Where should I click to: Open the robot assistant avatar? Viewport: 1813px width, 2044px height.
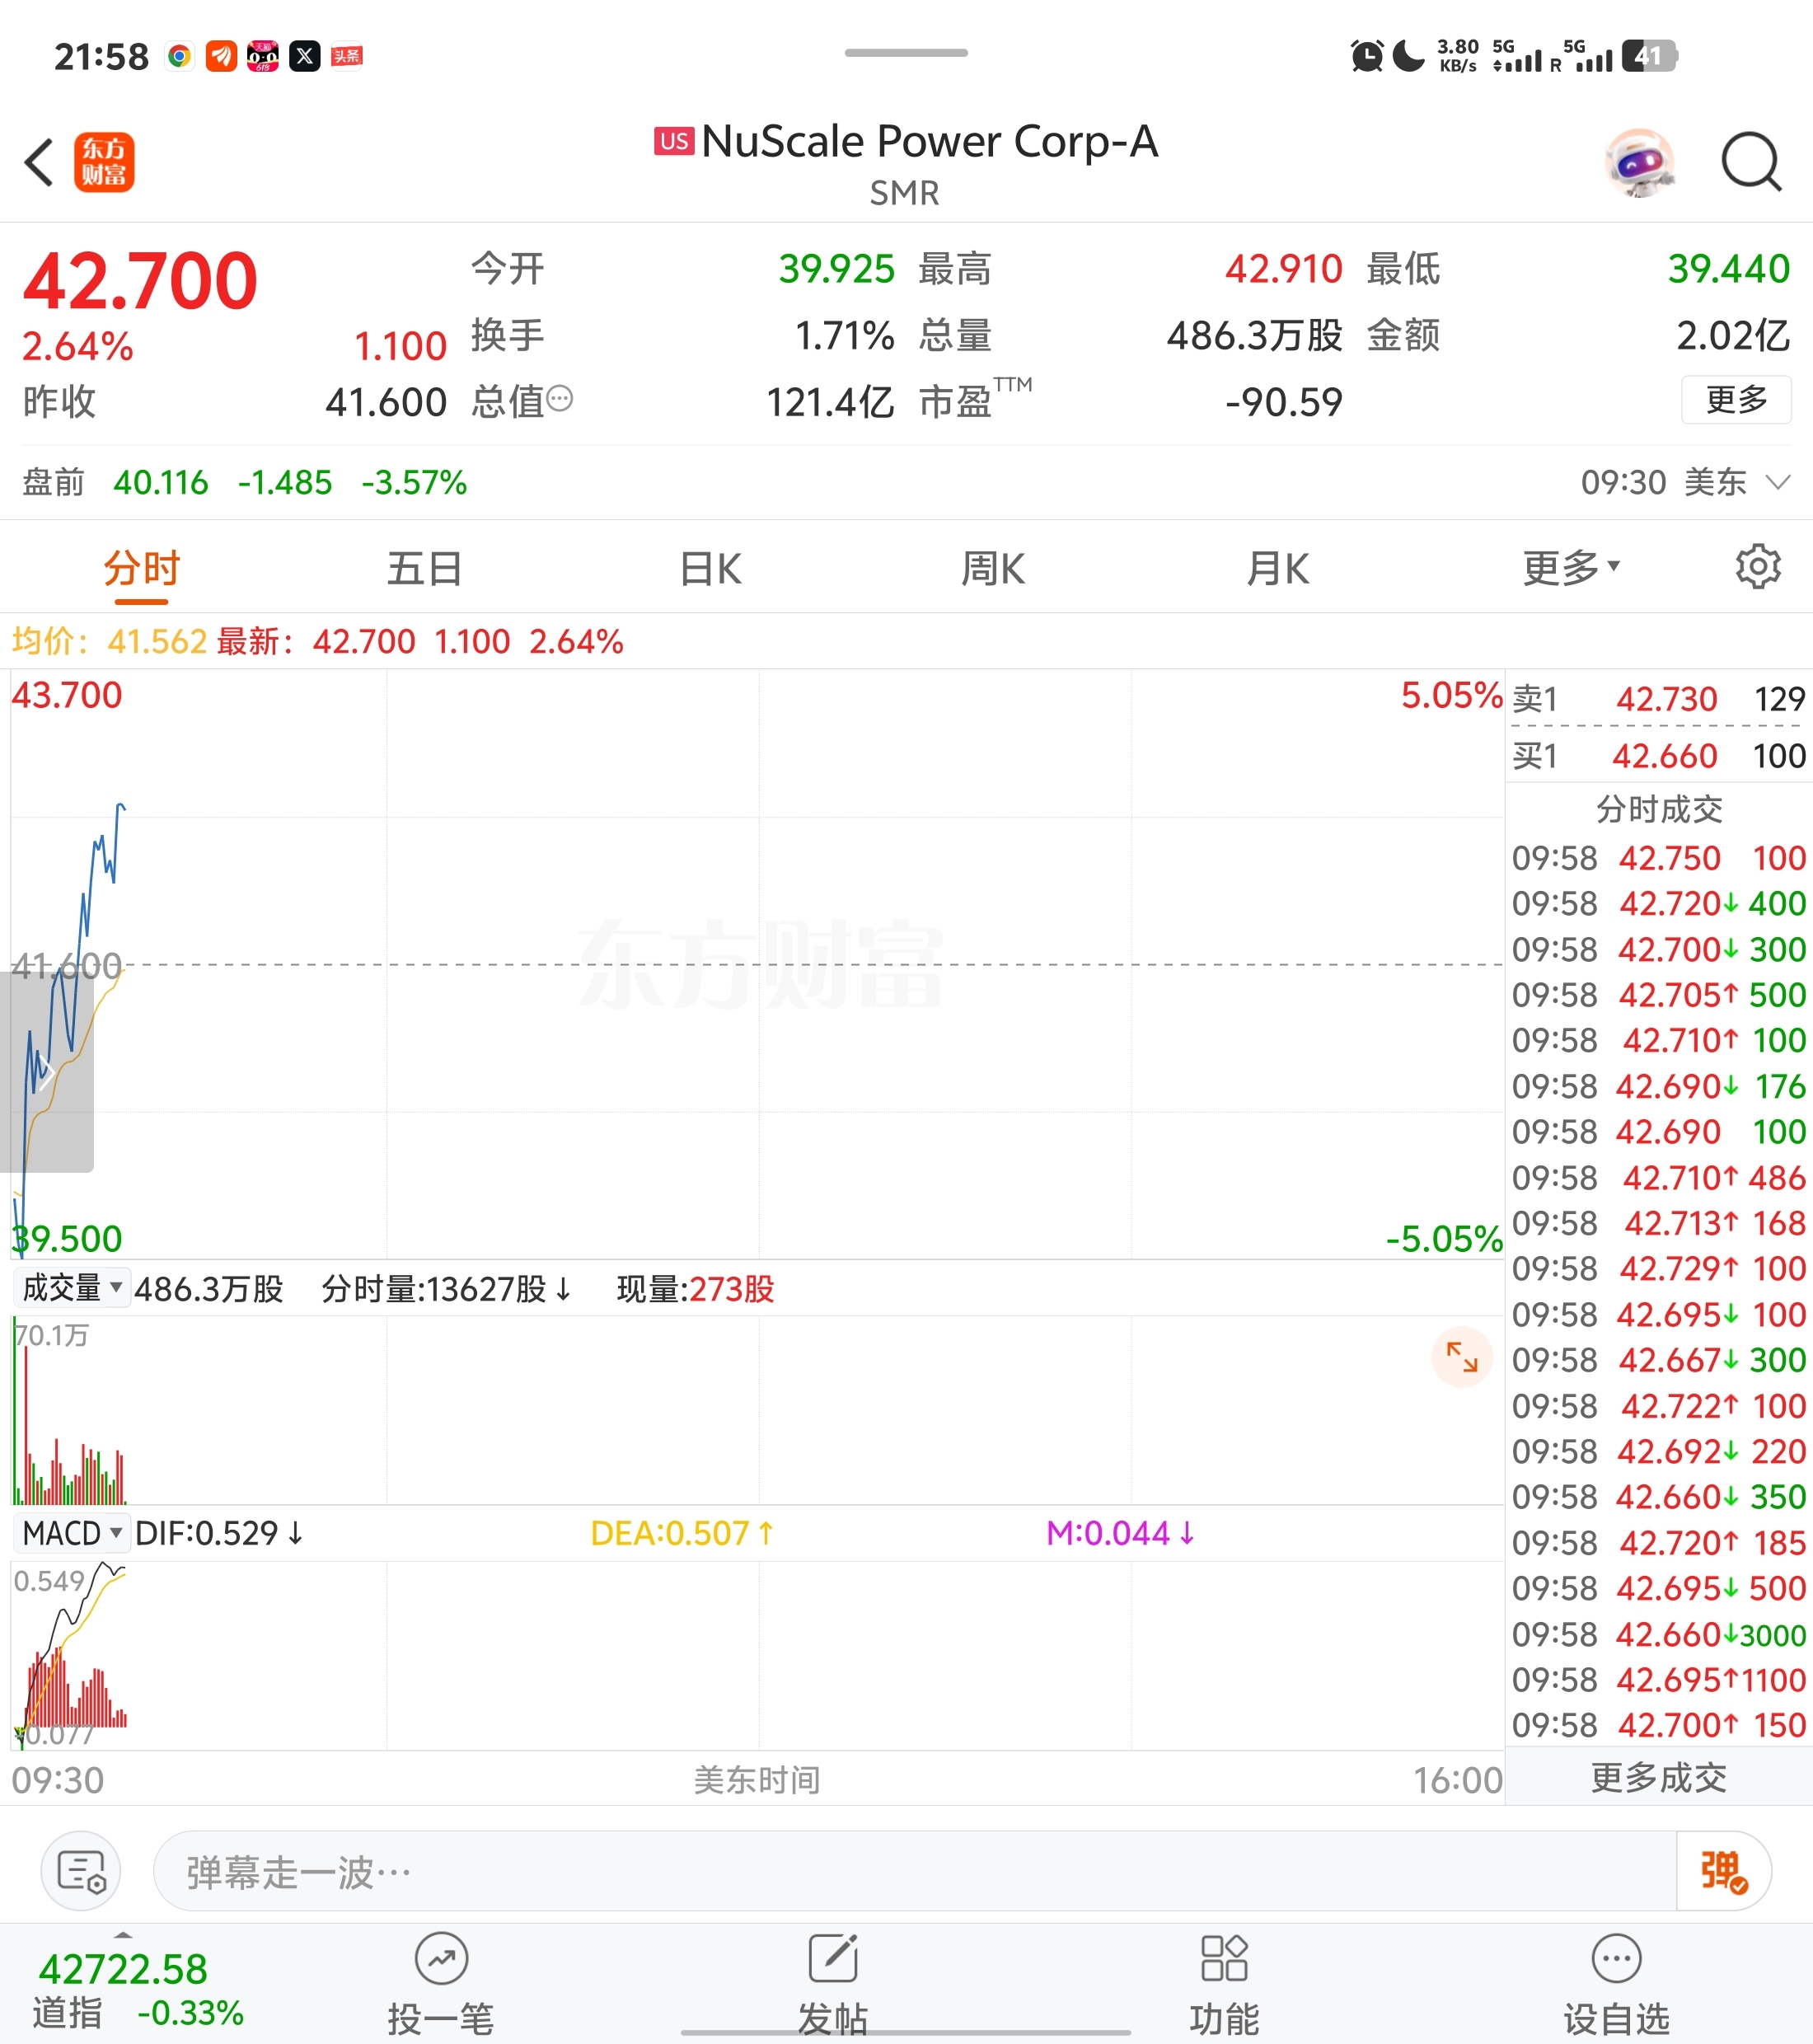(x=1640, y=162)
